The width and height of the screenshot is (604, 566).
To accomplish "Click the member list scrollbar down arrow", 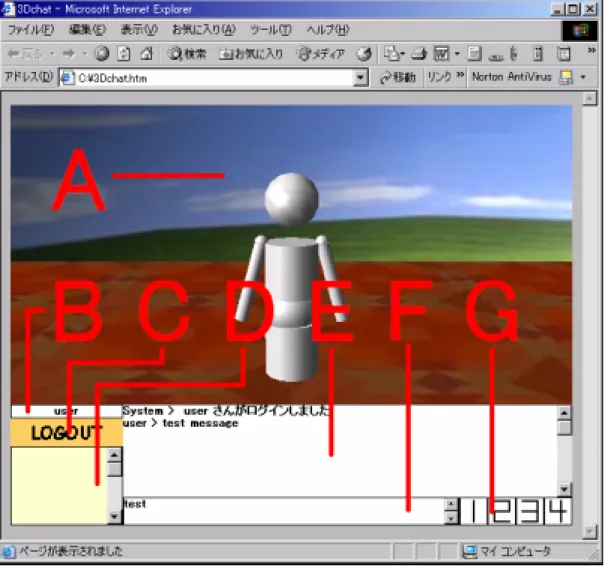I will [114, 517].
